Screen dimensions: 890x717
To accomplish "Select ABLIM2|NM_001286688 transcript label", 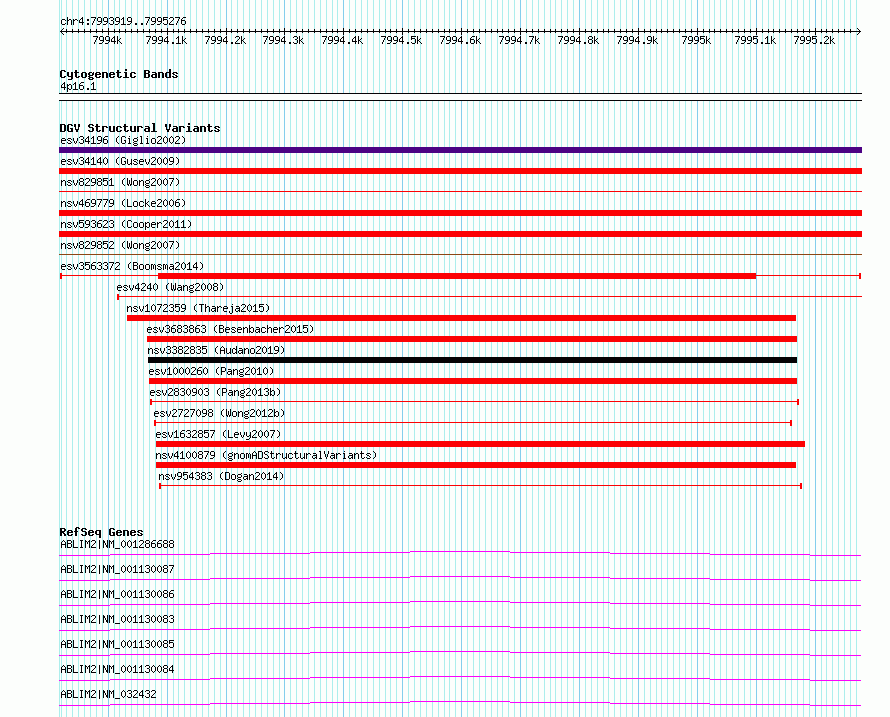I will click(117, 544).
